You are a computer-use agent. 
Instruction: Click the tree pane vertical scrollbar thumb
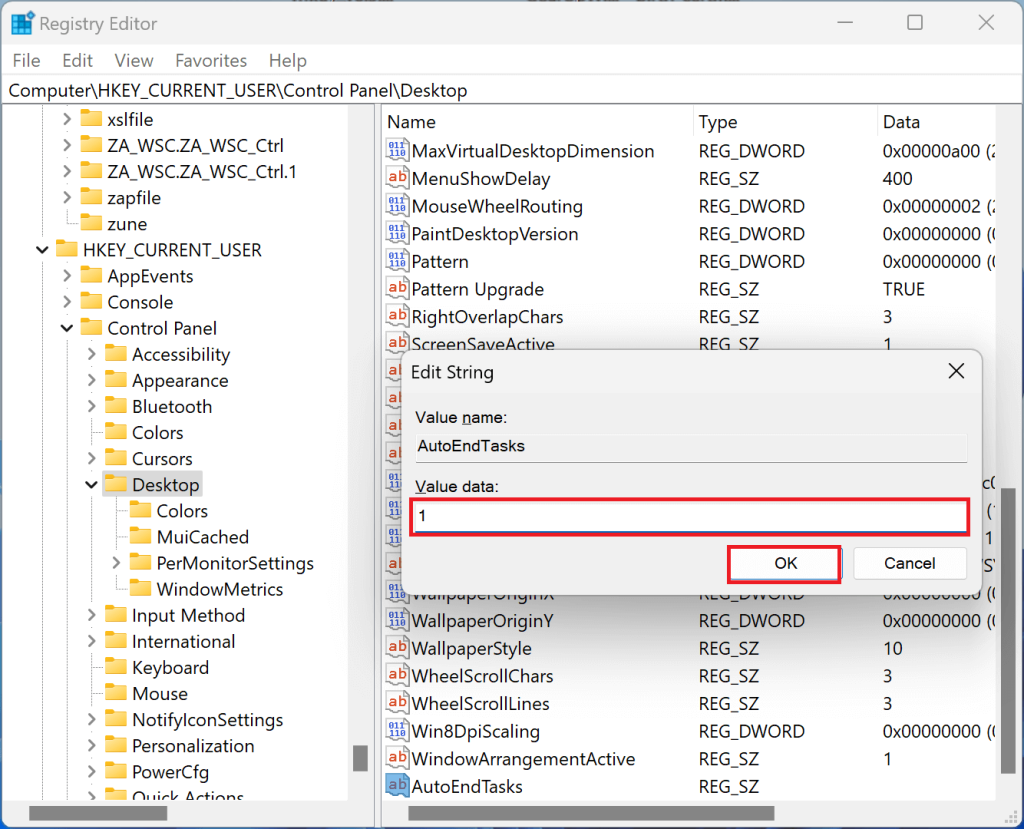point(360,758)
